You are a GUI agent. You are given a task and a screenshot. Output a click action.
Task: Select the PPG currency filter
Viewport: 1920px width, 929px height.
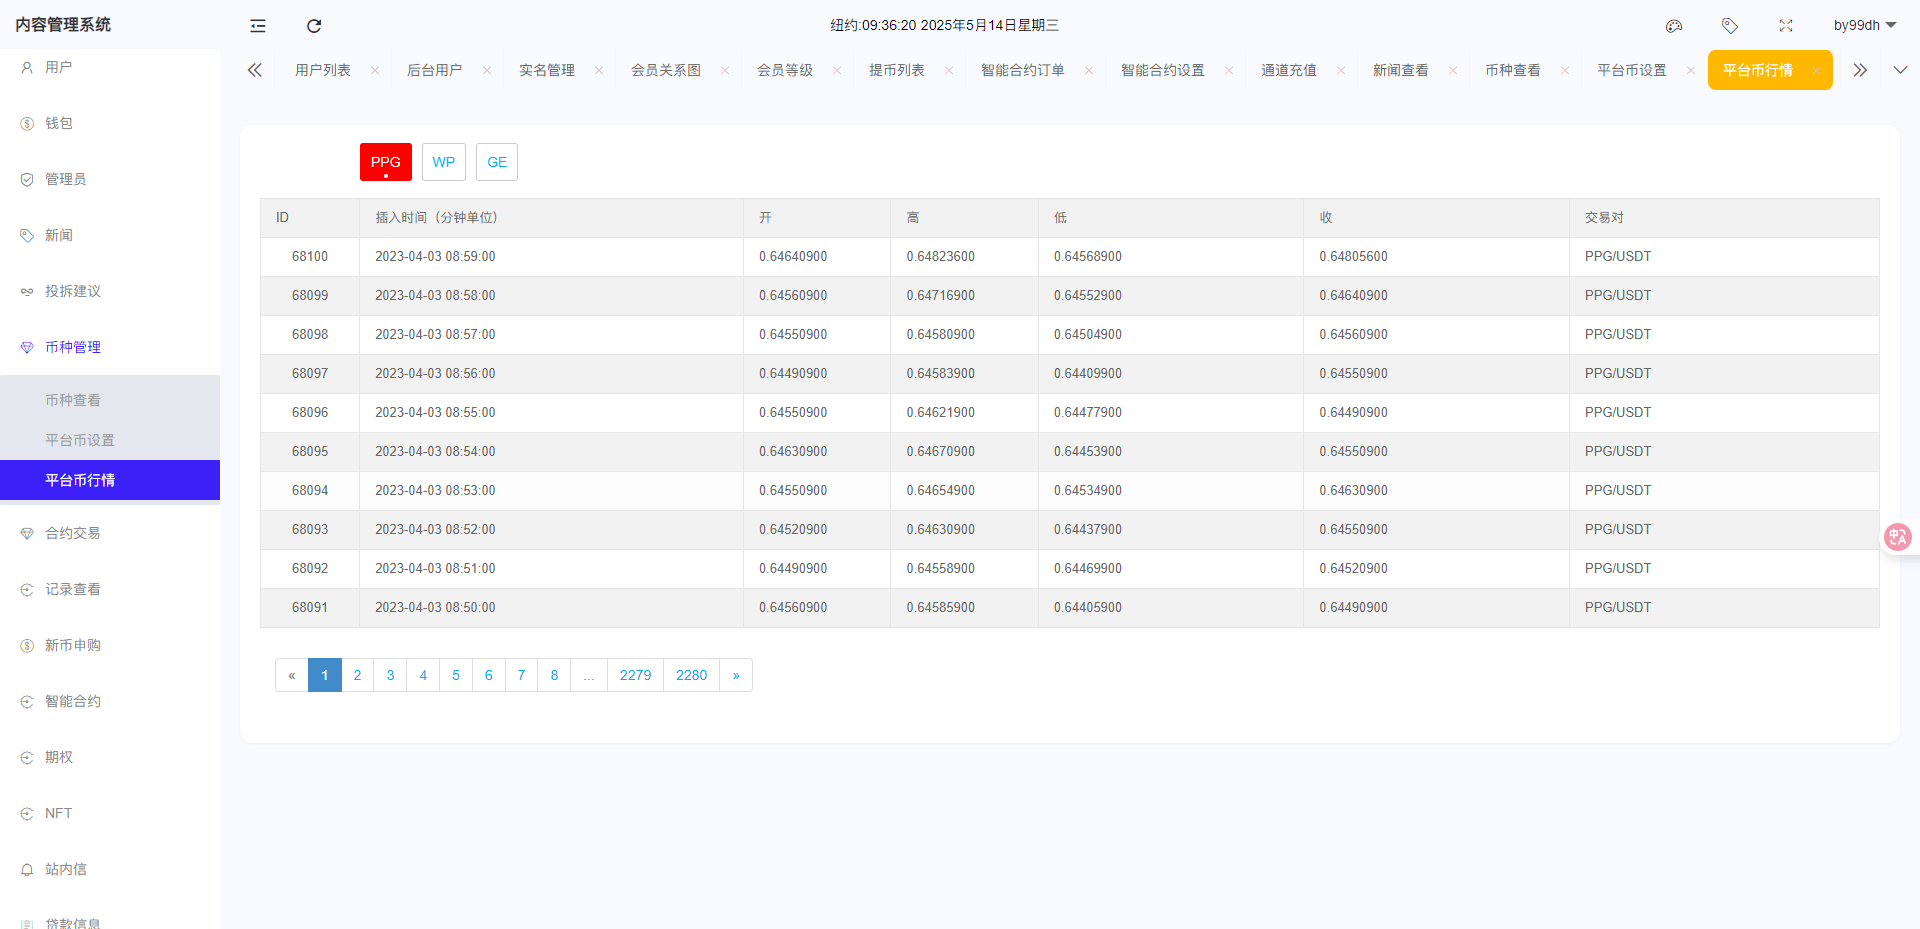pyautogui.click(x=385, y=161)
